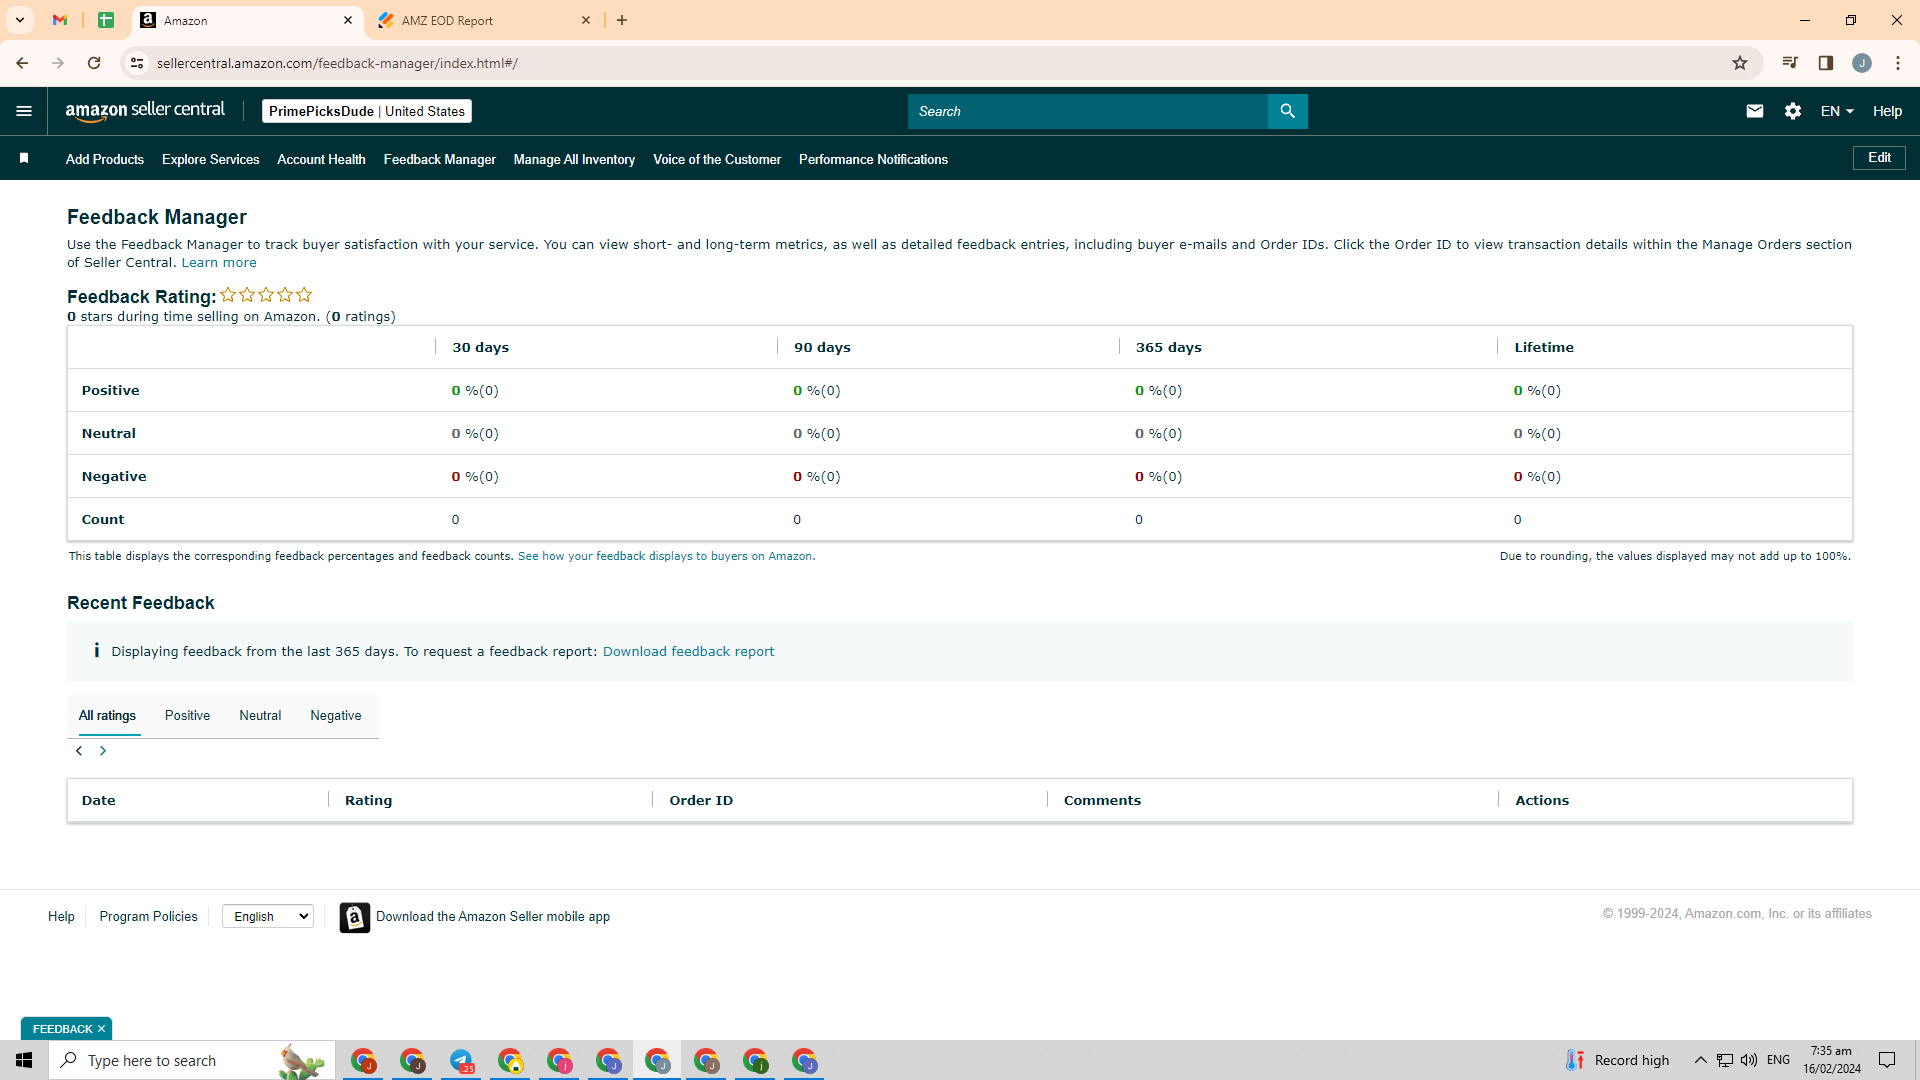Open See how your feedback displays link
The width and height of the screenshot is (1920, 1080).
666,556
